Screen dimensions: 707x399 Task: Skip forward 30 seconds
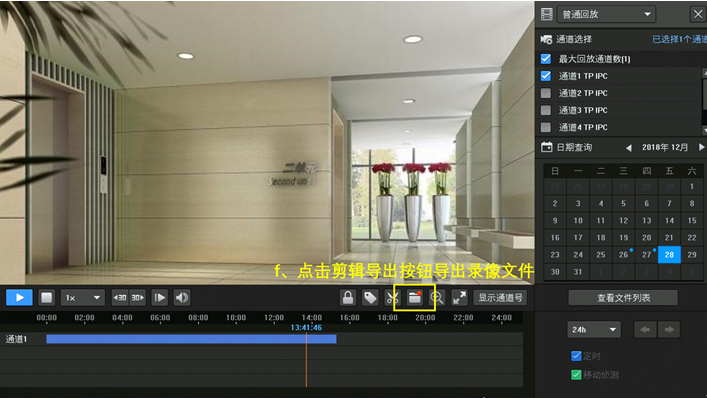138,298
